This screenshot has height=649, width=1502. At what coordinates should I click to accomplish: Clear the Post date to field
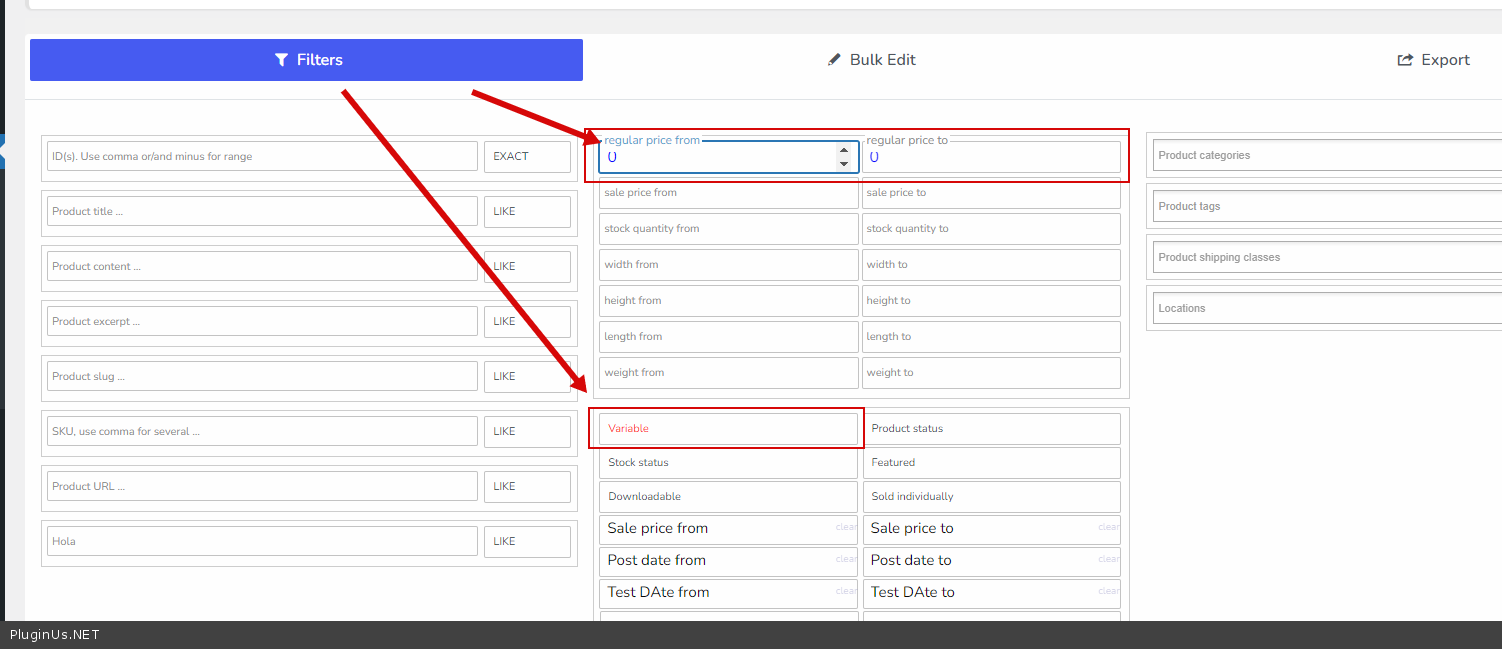1109,559
